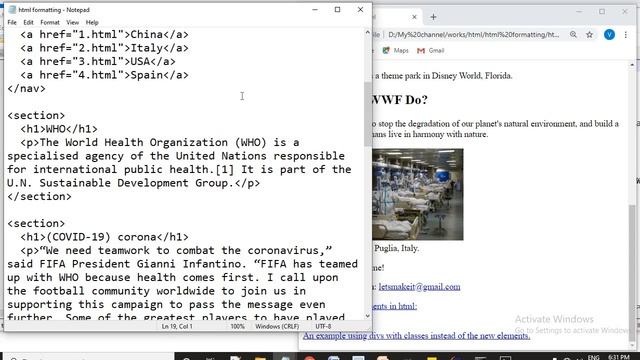Viewport: 640px width, 360px height.
Task: Click the Spain anchor line in Notepad
Action: pos(104,75)
